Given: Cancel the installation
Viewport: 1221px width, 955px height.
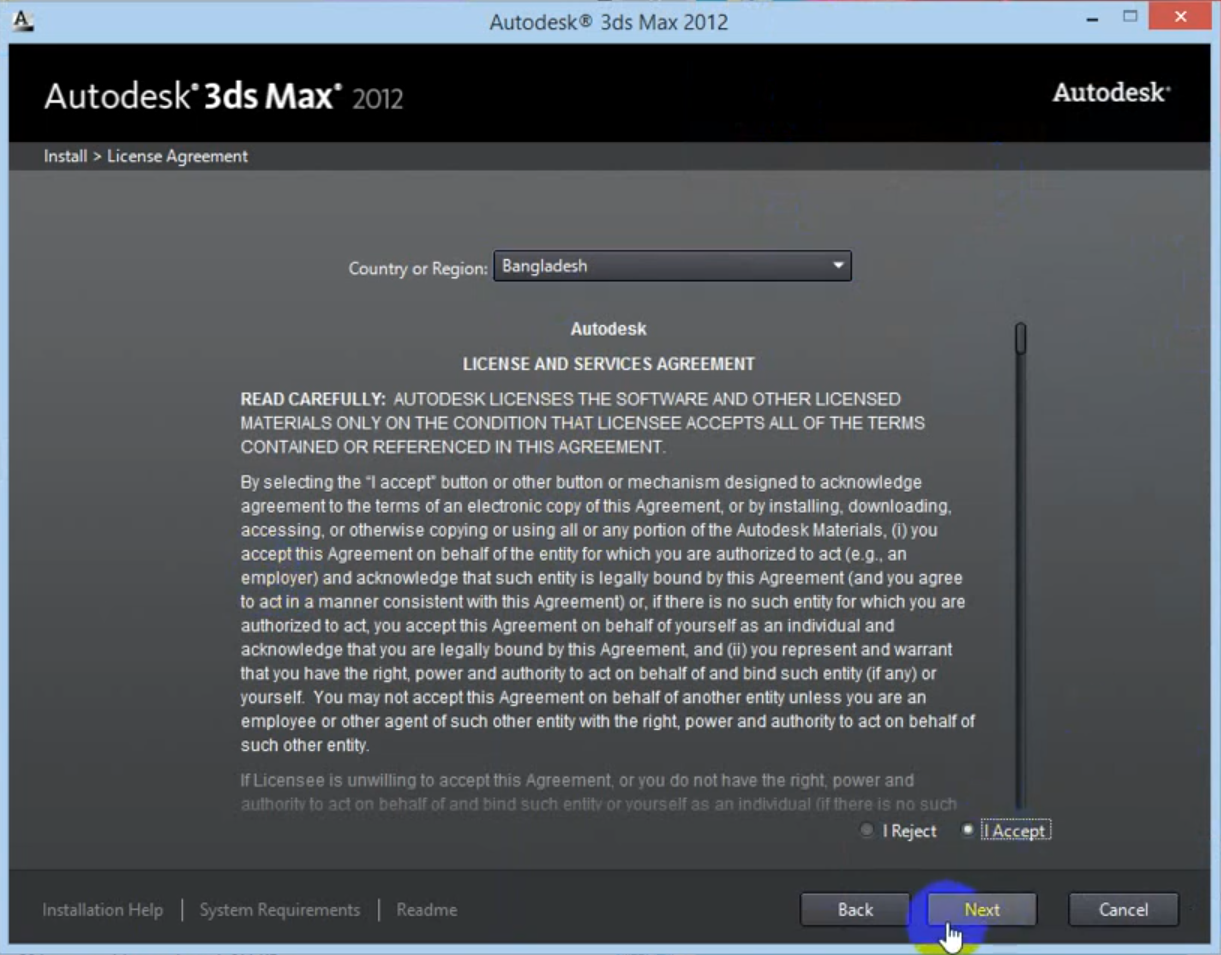Looking at the screenshot, I should (x=1123, y=910).
